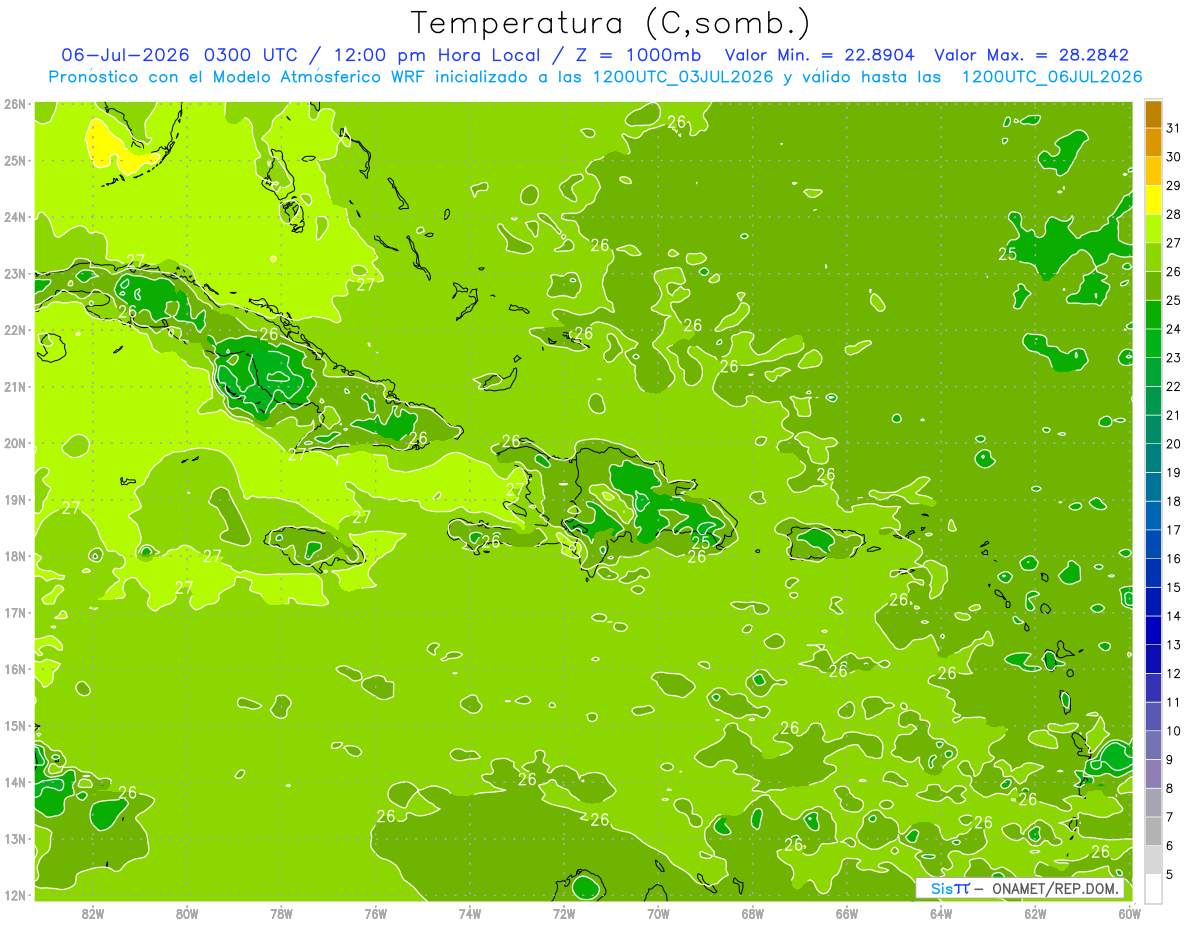Click the colorbar scale value 17
1200x927 pixels.
(1173, 529)
